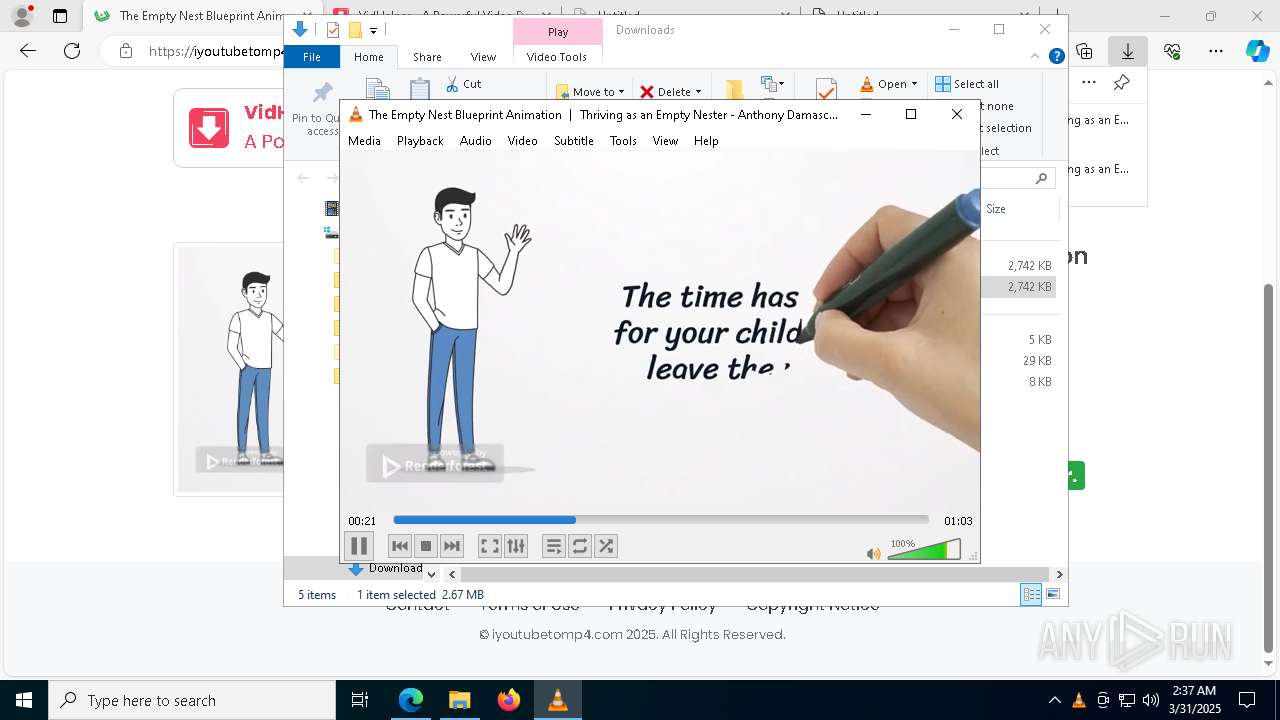Viewport: 1280px width, 720px height.
Task: Select the highlighted 2,742 KB file row
Action: (1018, 287)
